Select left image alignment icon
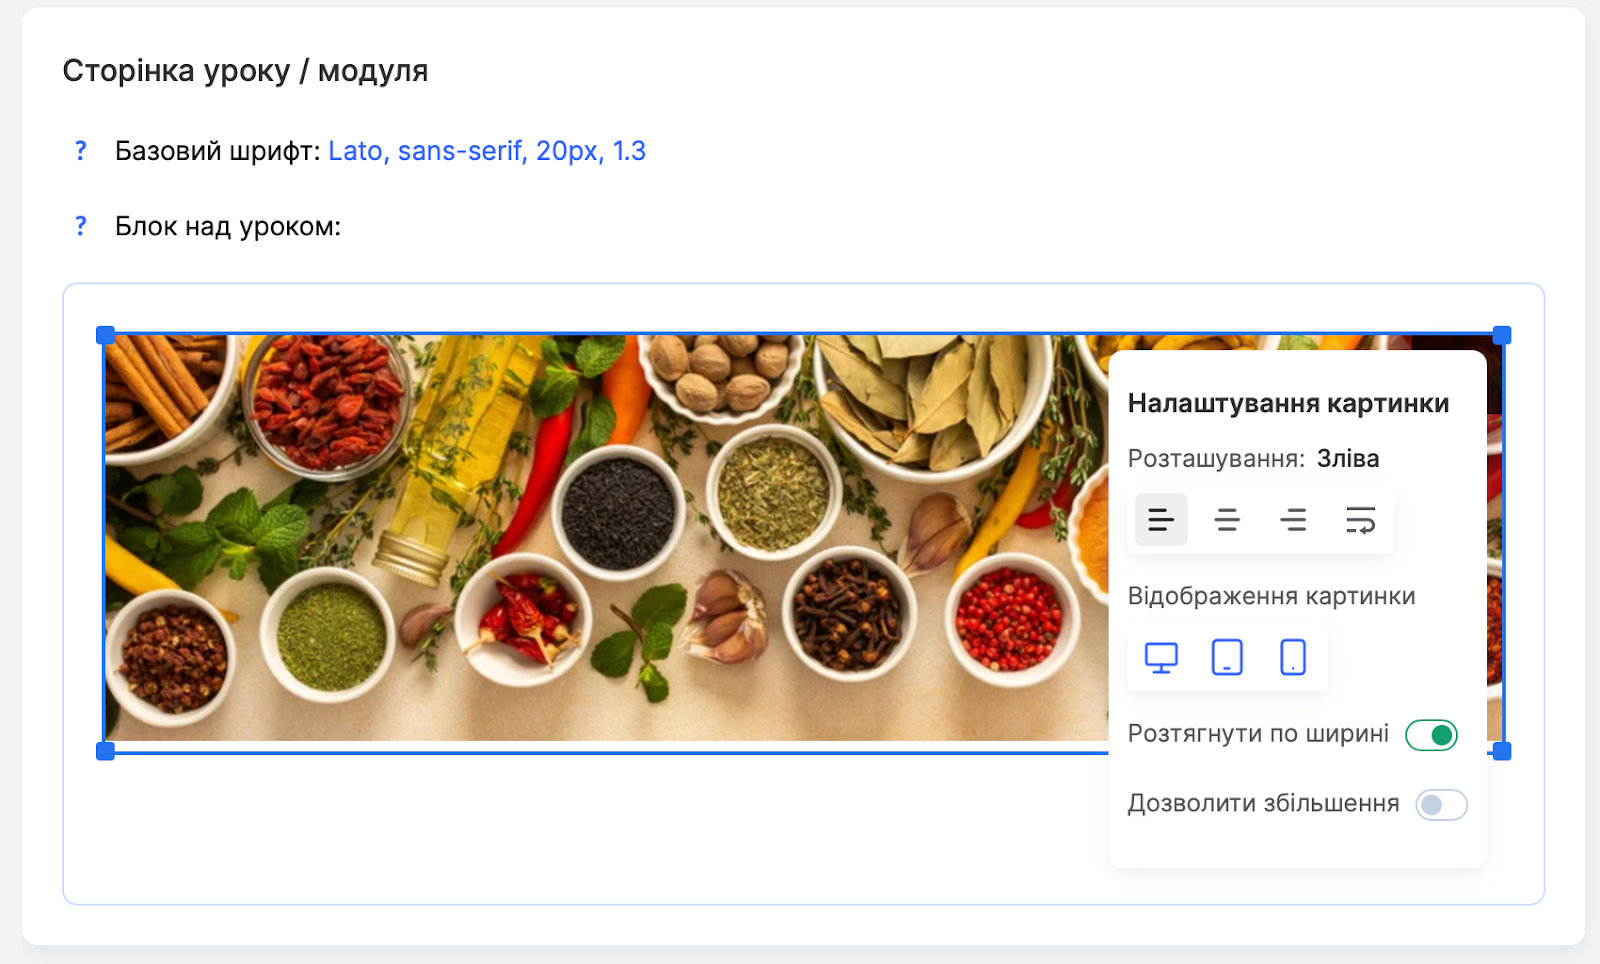Image resolution: width=1600 pixels, height=964 pixels. point(1161,520)
